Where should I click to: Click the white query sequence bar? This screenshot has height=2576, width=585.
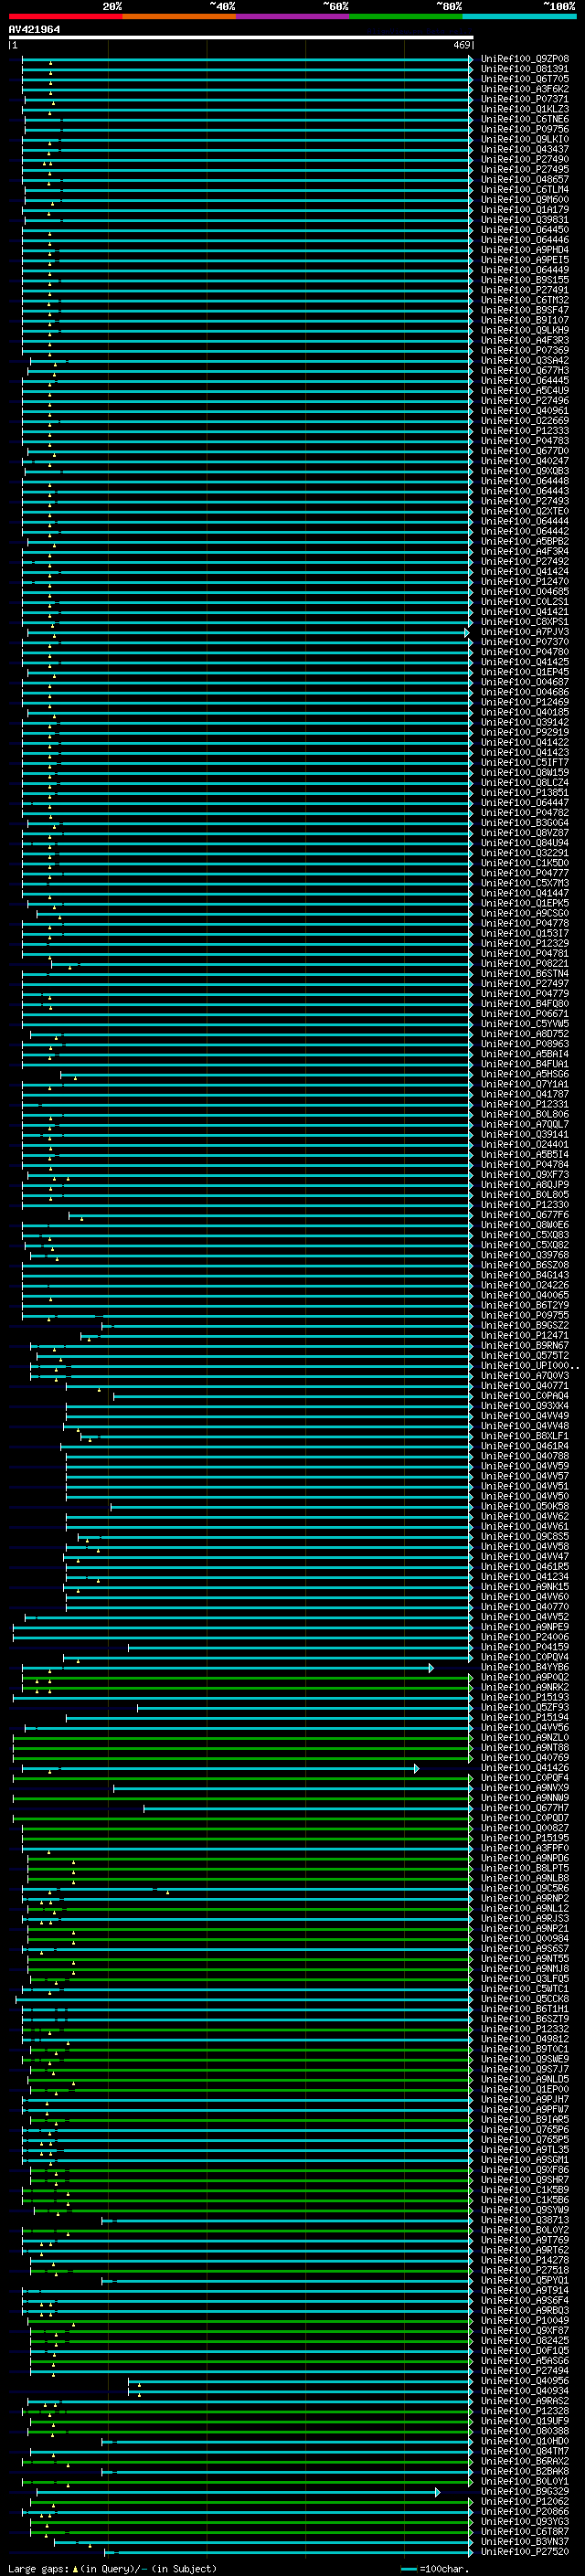pyautogui.click(x=241, y=37)
